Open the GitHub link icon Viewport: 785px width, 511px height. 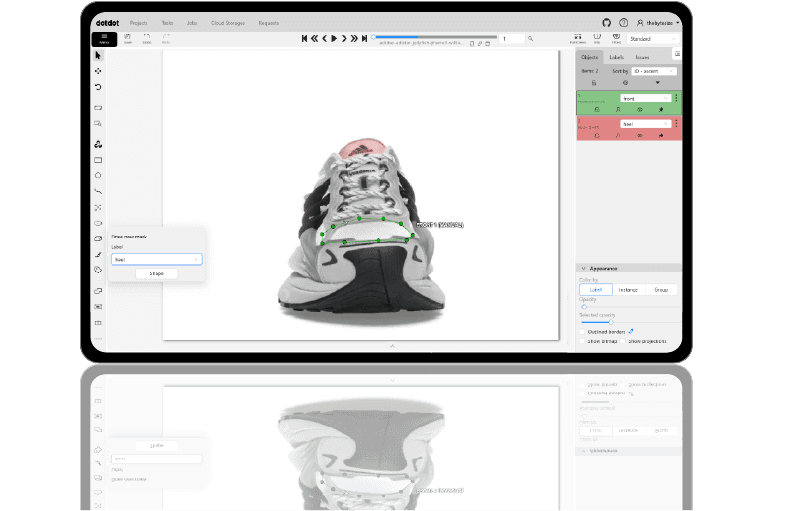tap(606, 23)
